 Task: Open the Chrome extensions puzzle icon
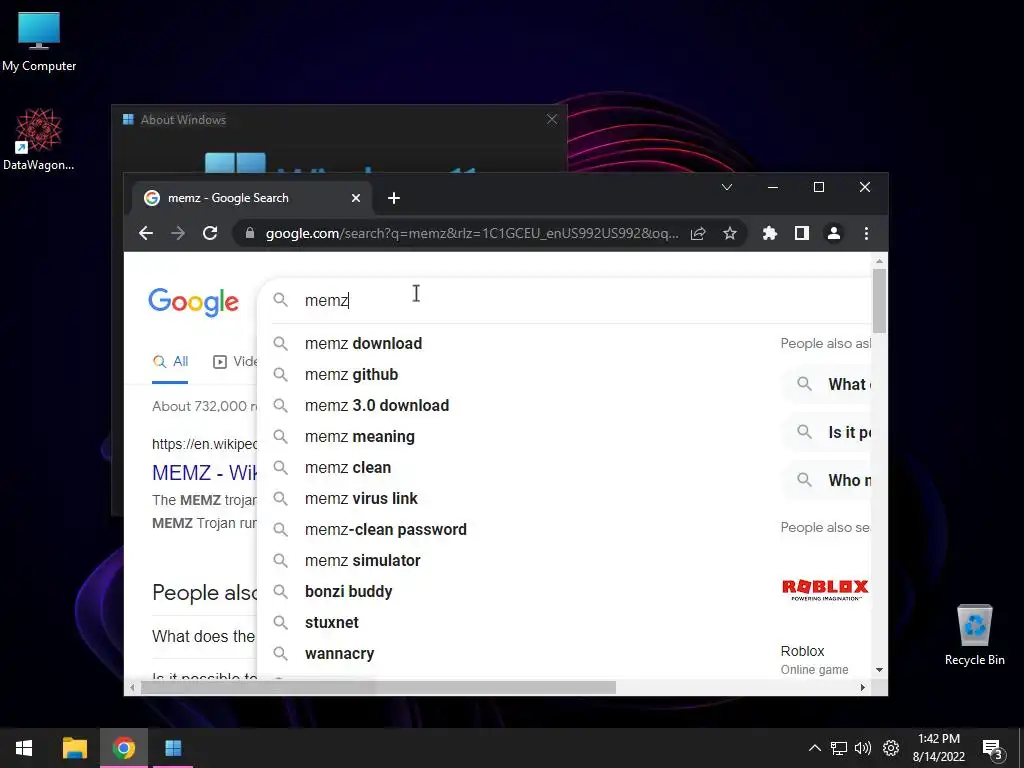pos(770,233)
